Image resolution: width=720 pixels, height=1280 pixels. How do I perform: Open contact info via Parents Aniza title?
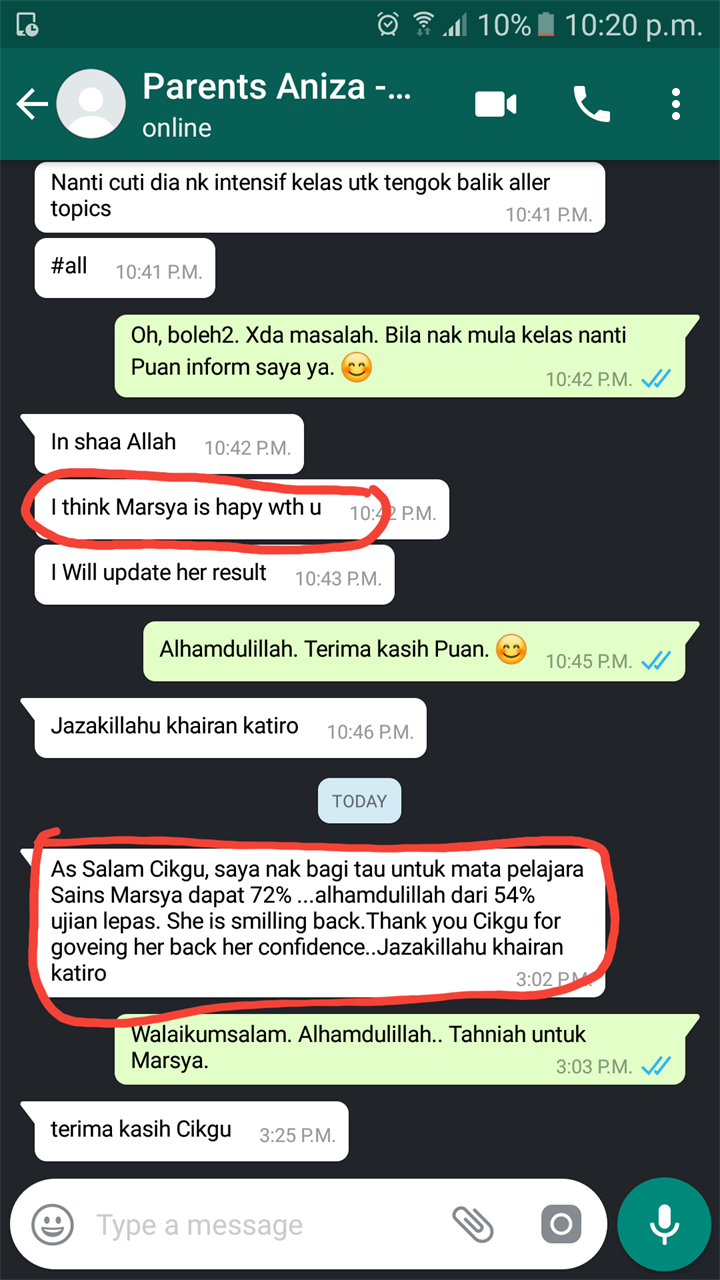[x=277, y=87]
